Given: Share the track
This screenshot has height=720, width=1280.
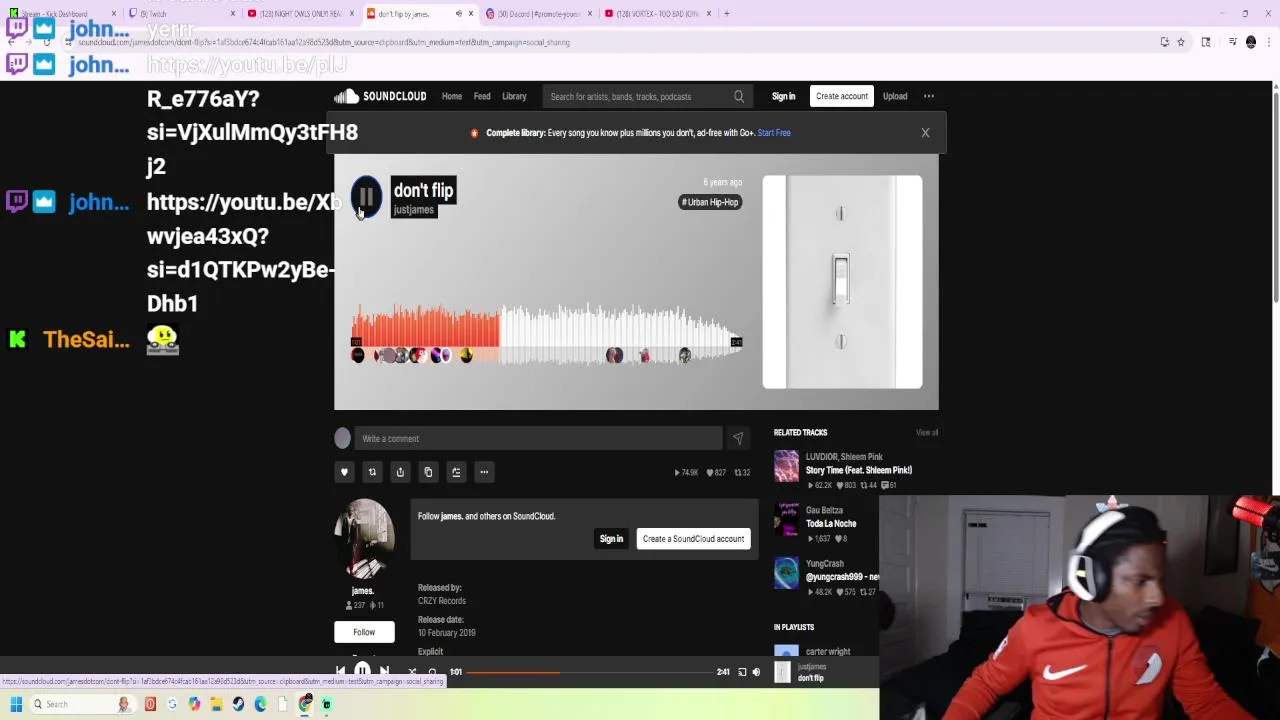Looking at the screenshot, I should point(400,472).
